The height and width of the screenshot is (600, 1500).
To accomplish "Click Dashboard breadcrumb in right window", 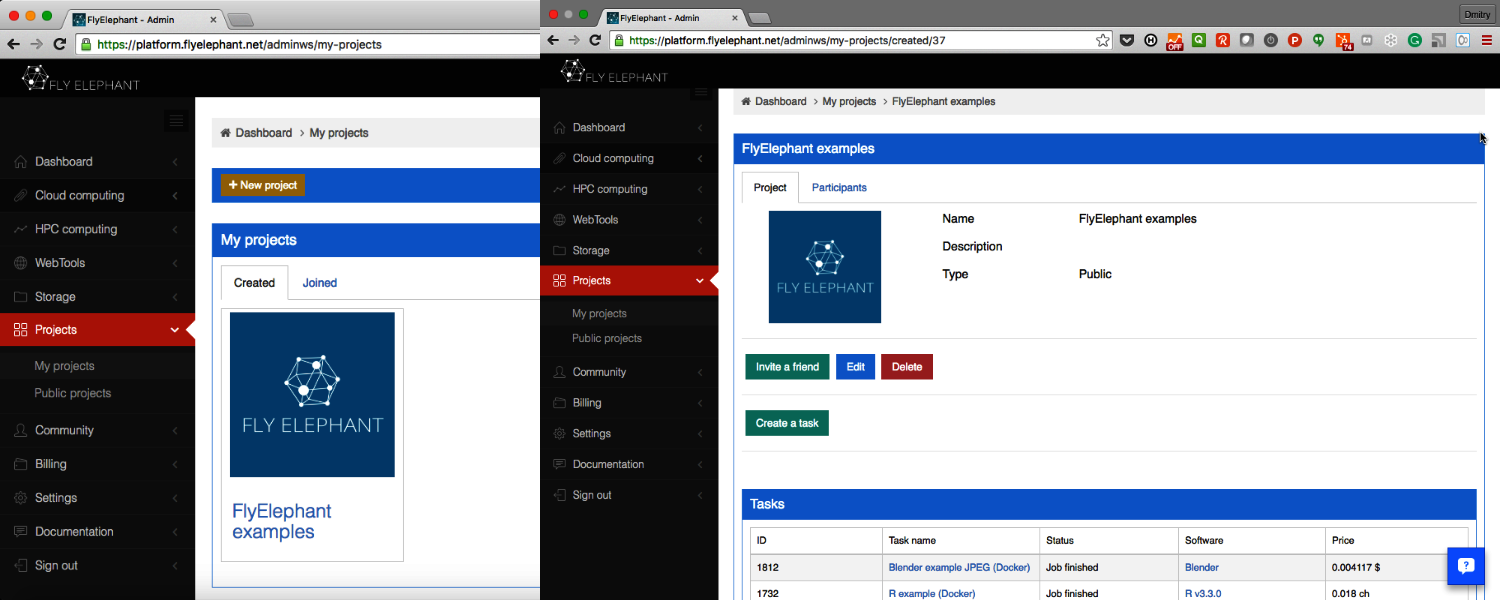I will (x=780, y=102).
